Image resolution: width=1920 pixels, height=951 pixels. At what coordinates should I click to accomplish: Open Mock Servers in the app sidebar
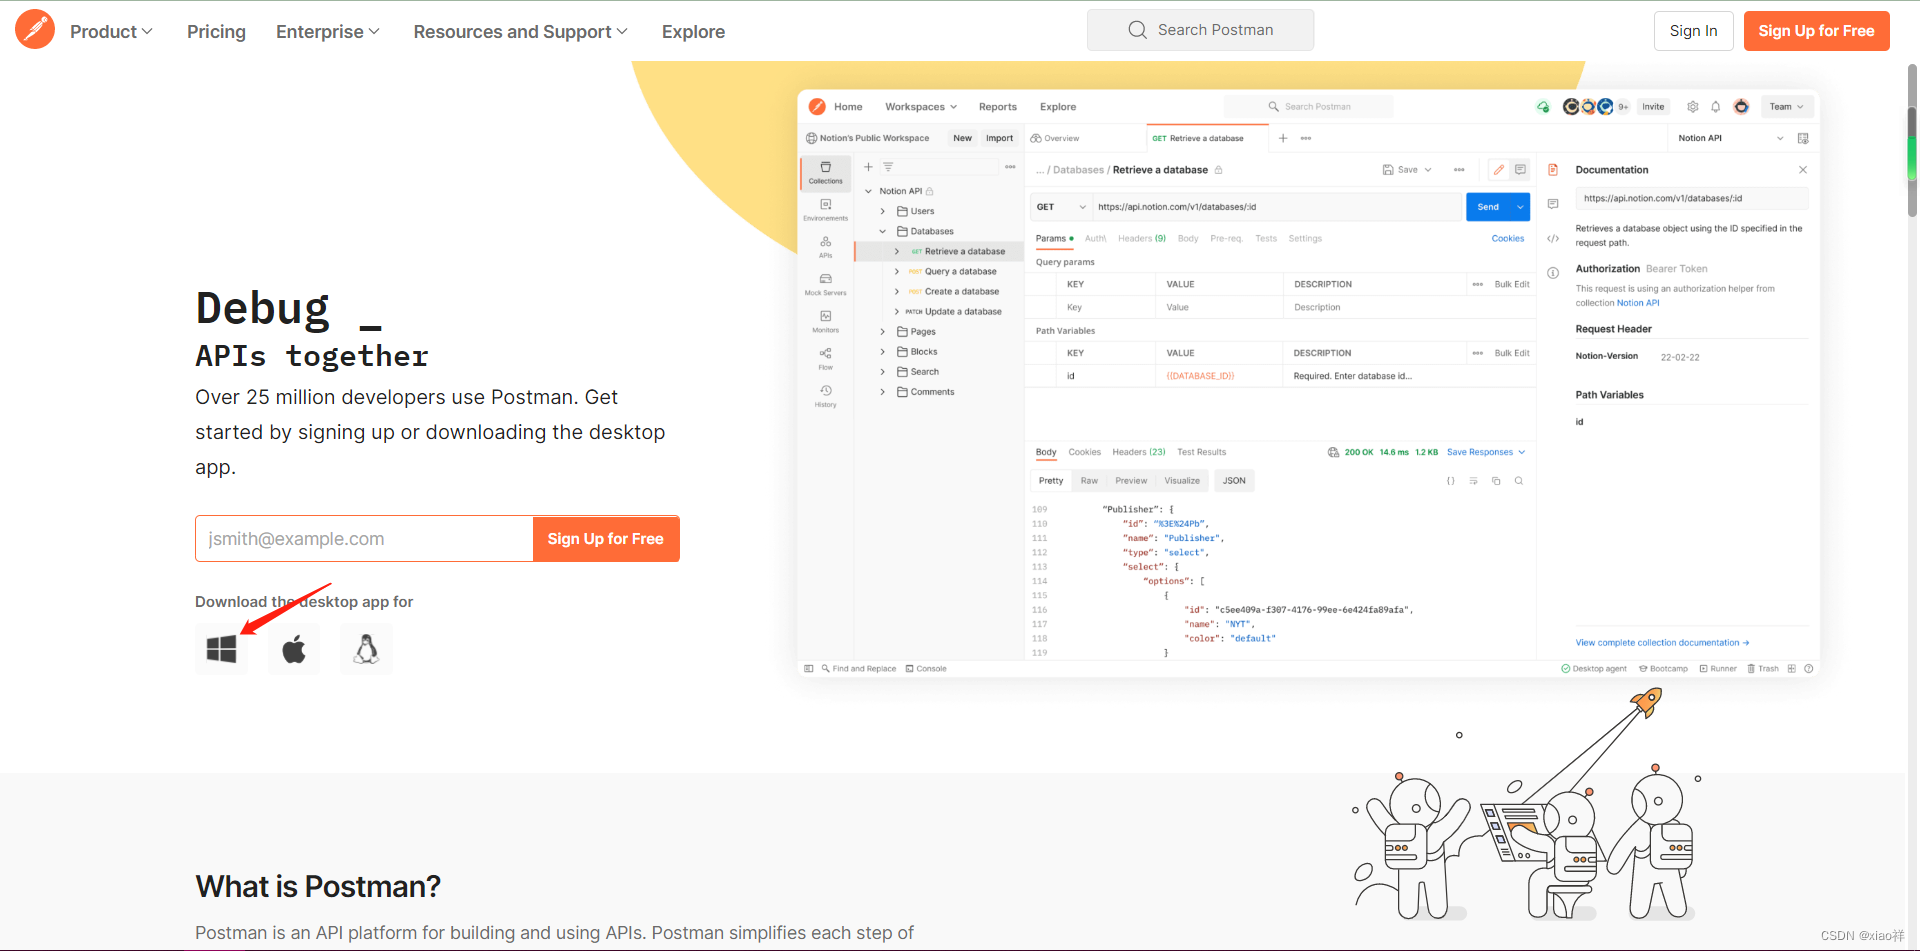click(x=826, y=285)
